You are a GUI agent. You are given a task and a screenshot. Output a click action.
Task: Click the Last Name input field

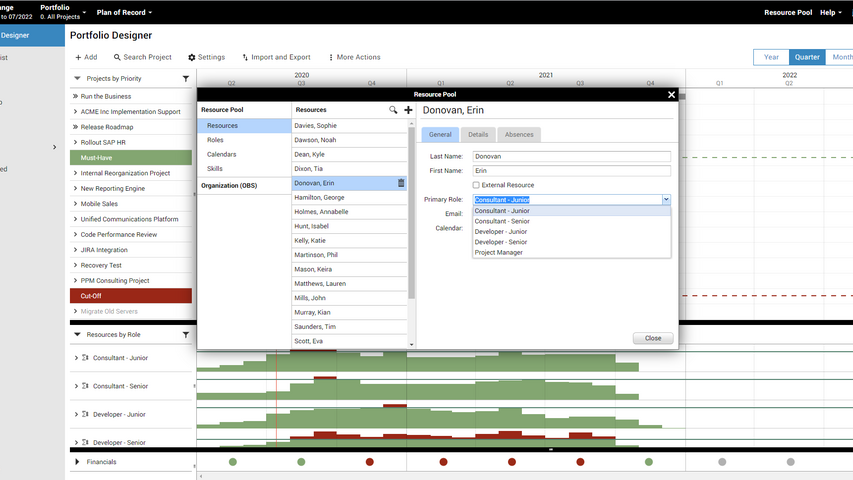point(570,157)
